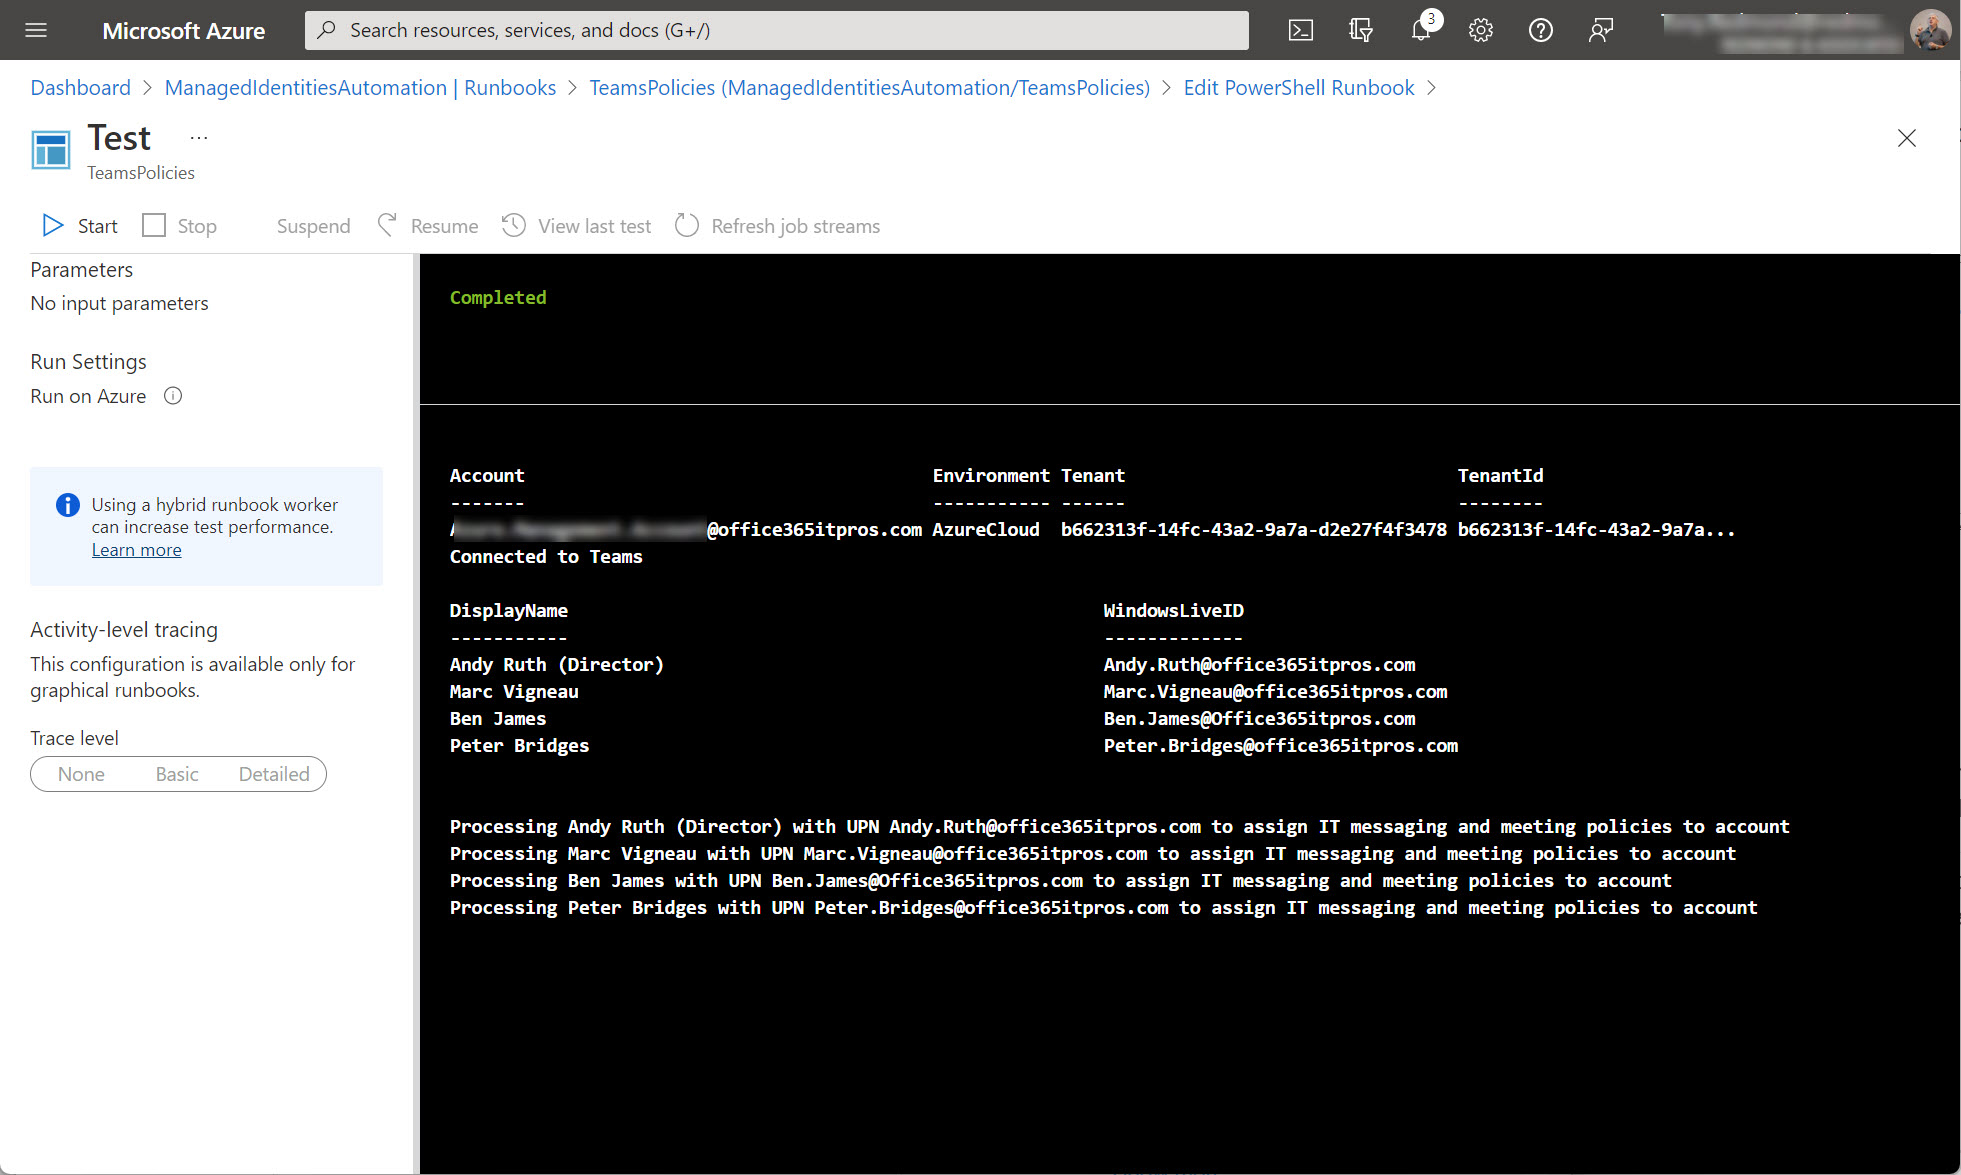Click the Start play icon

[53, 226]
